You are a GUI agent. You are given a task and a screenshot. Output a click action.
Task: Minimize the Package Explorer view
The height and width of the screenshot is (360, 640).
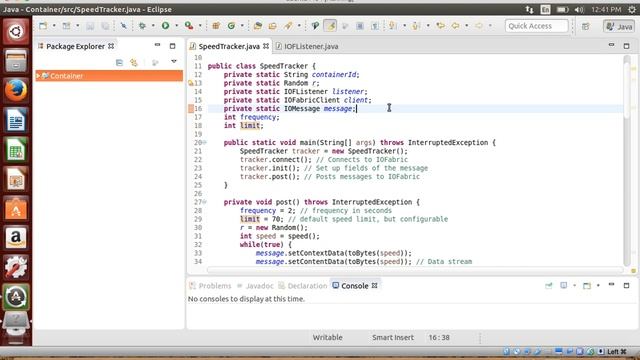pos(158,45)
